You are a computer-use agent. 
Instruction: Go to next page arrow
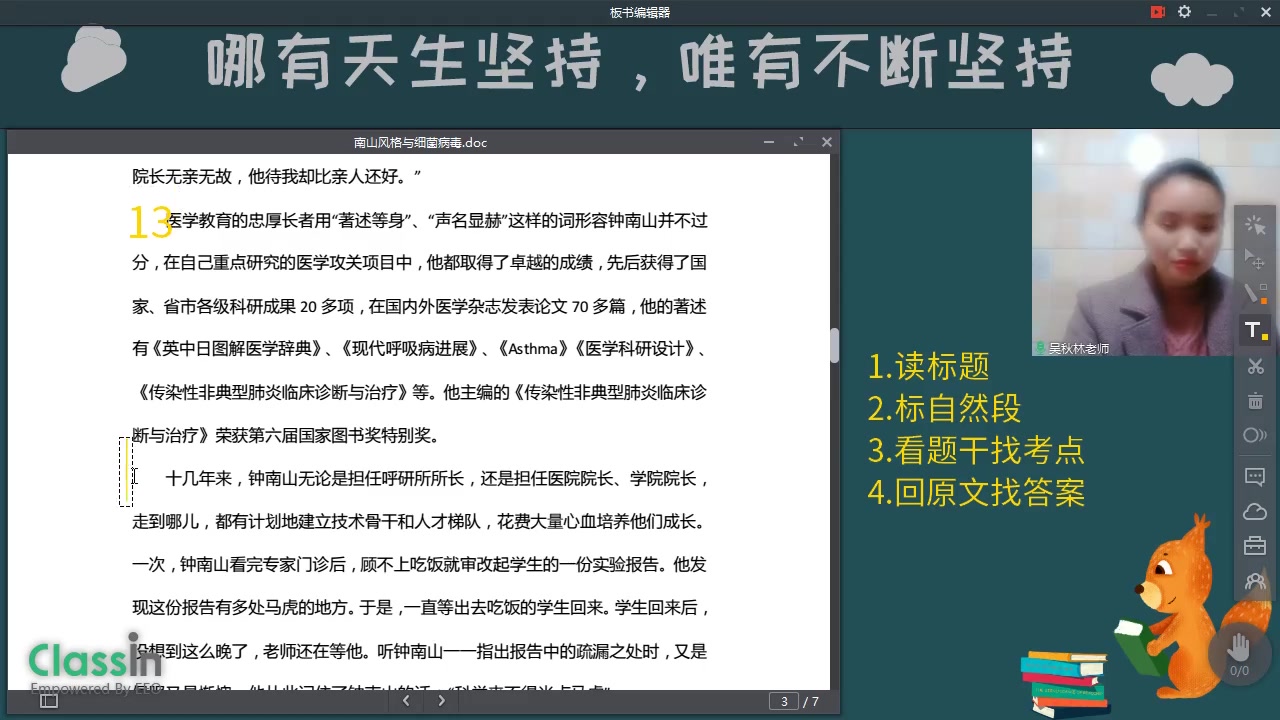click(x=441, y=701)
